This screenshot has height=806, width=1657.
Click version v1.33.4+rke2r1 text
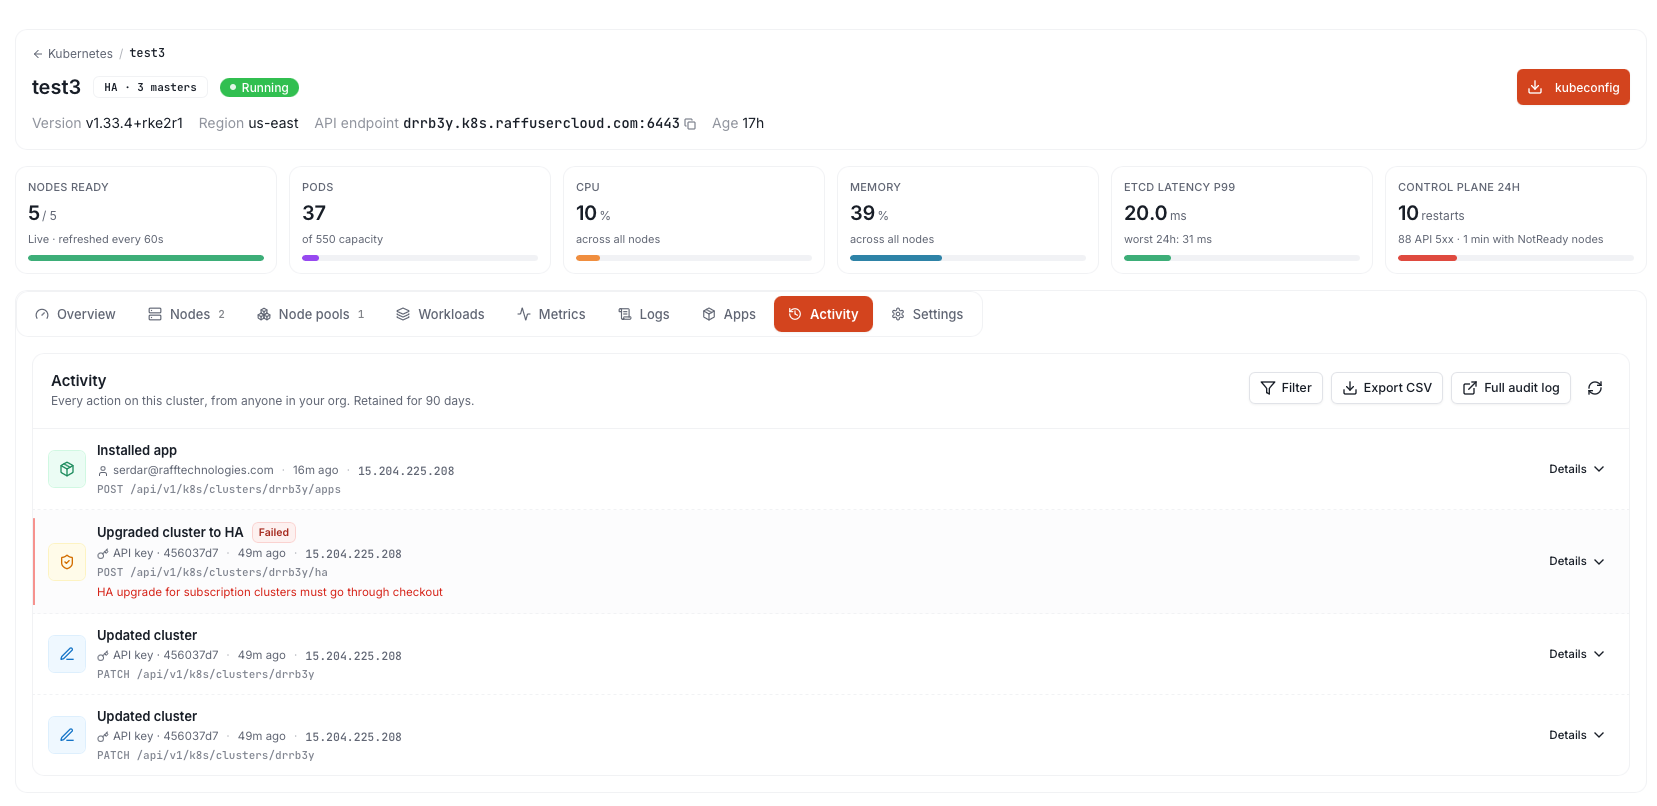tap(134, 124)
